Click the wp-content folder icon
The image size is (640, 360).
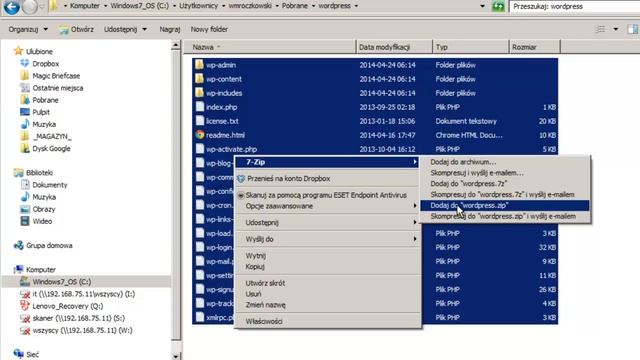pyautogui.click(x=199, y=79)
